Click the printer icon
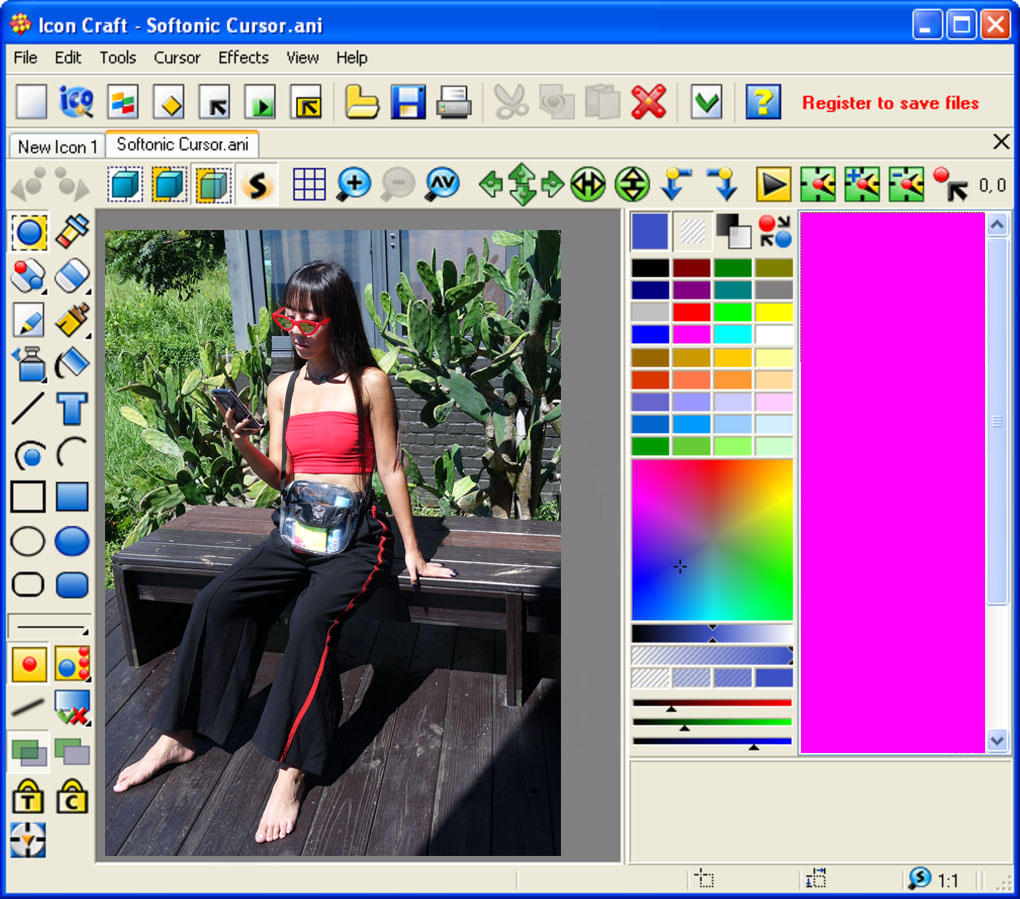 [x=454, y=102]
